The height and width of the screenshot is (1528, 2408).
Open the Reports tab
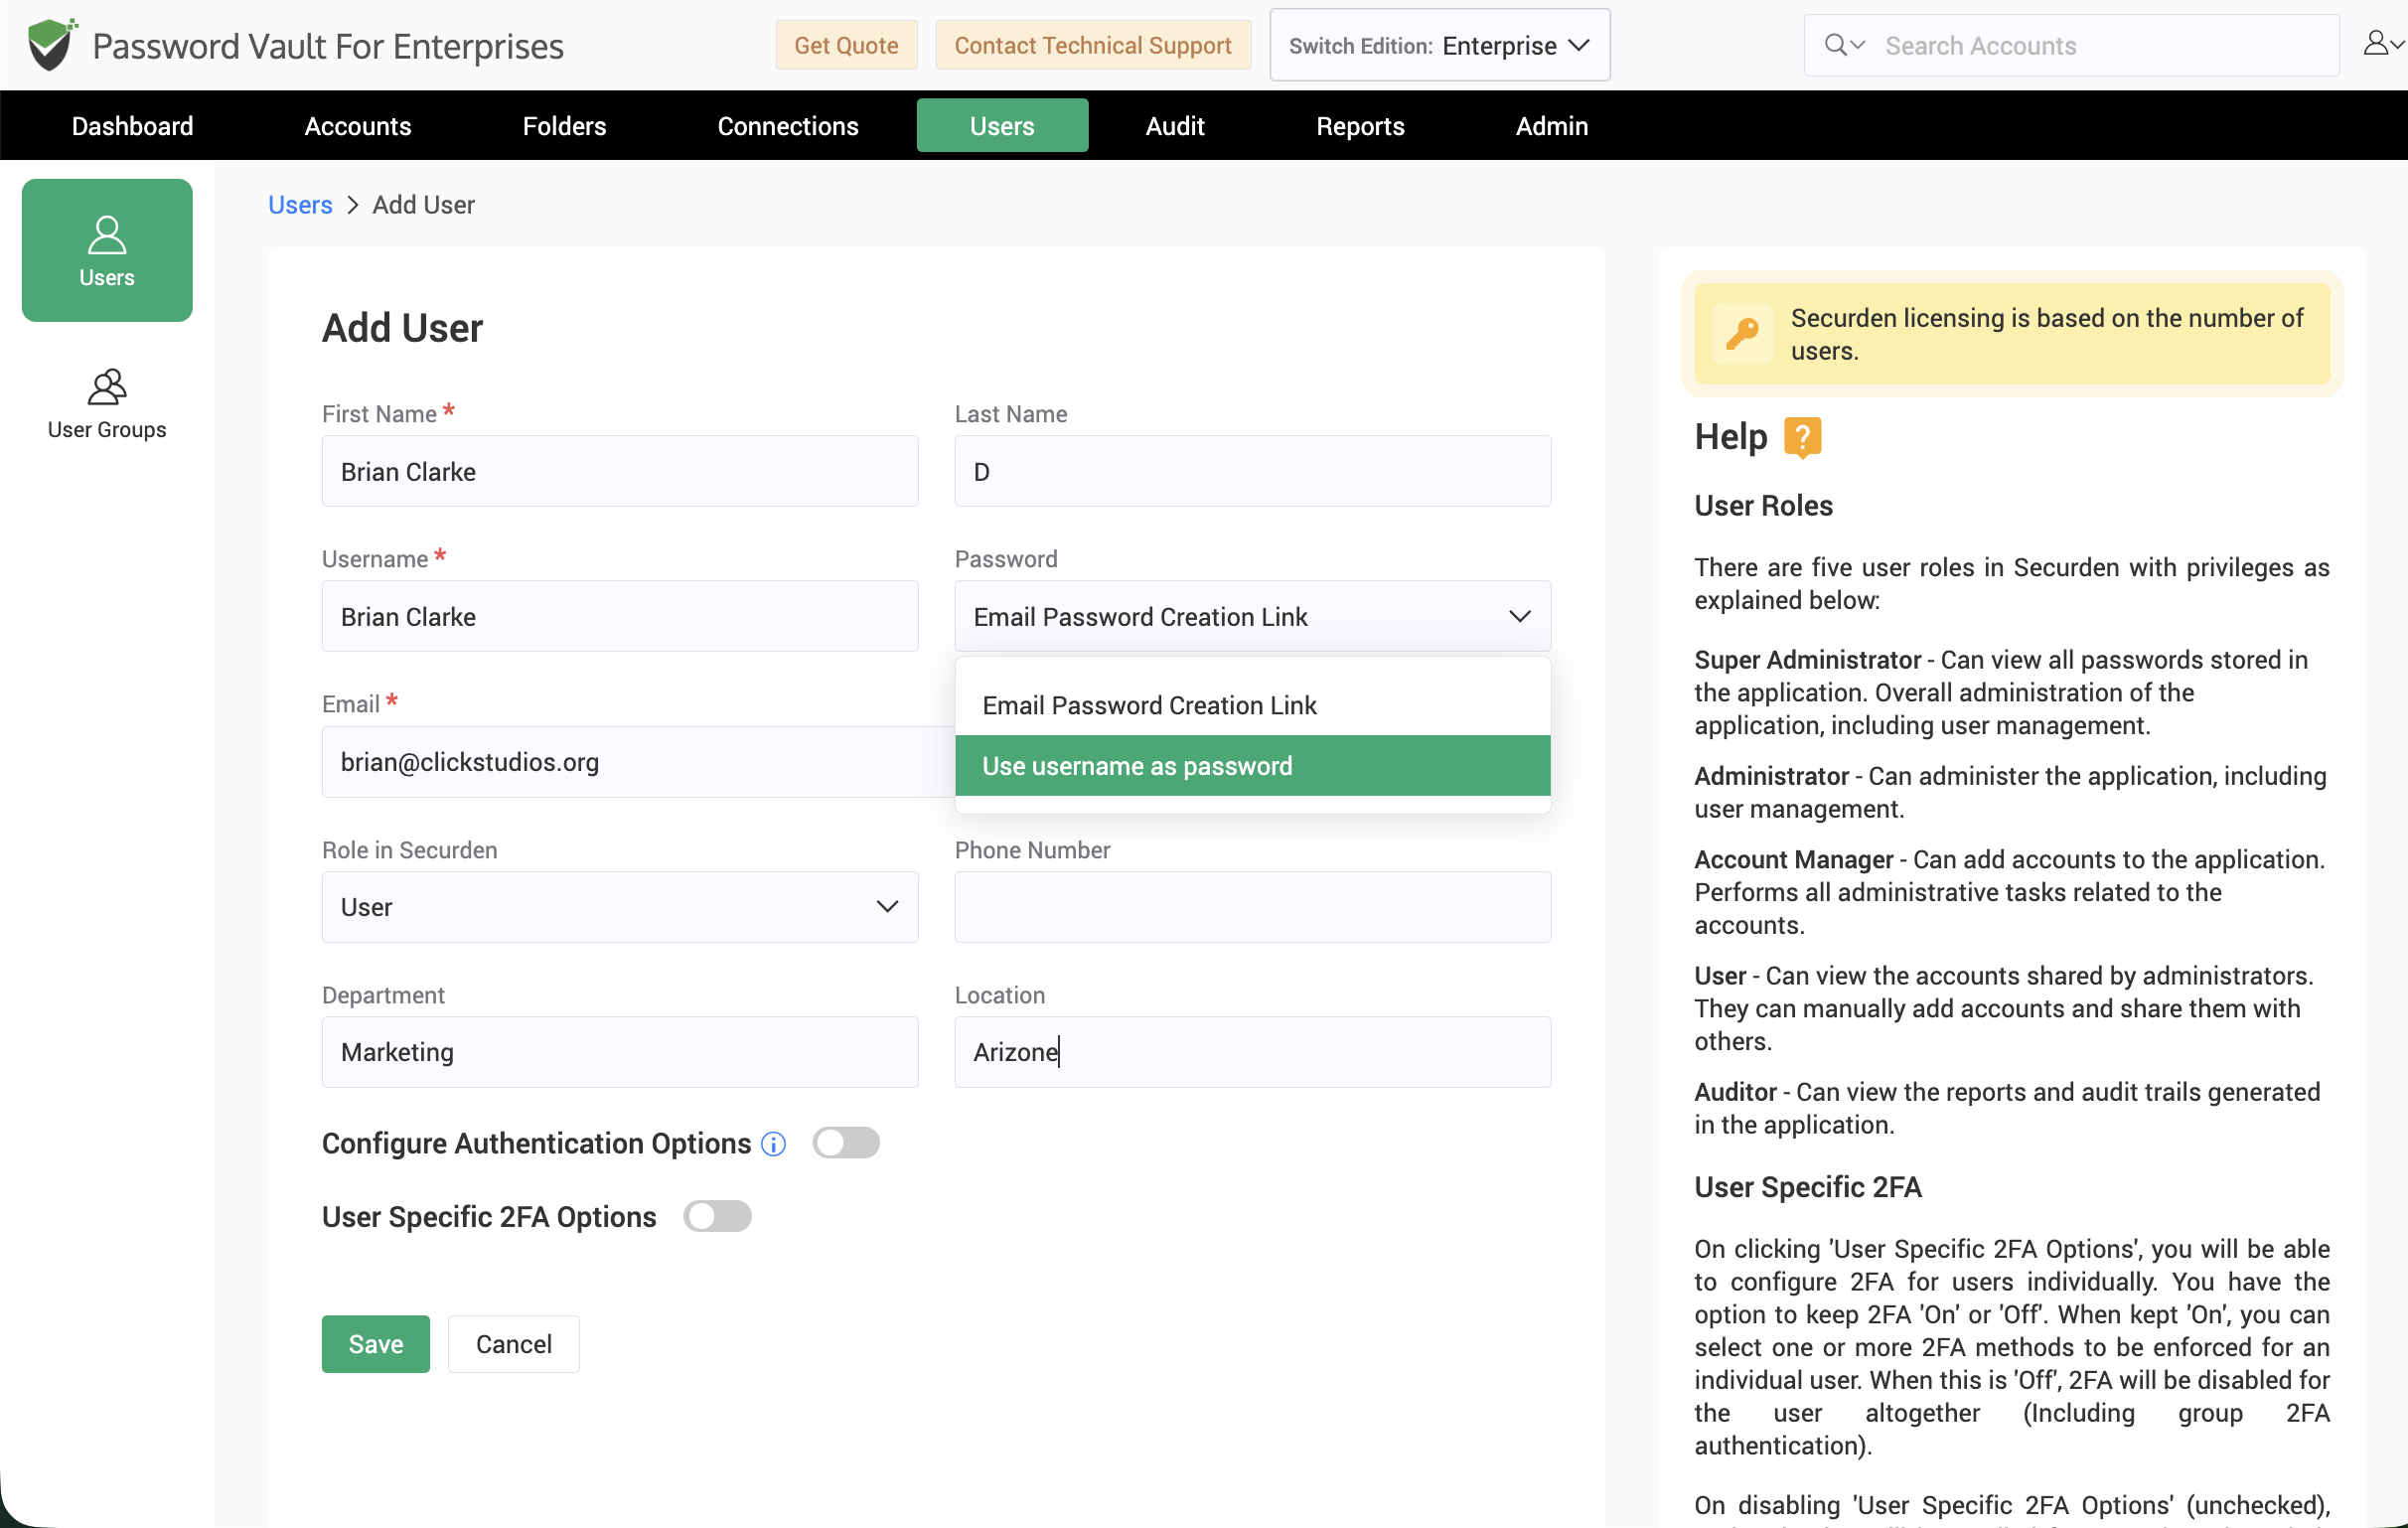1360,126
